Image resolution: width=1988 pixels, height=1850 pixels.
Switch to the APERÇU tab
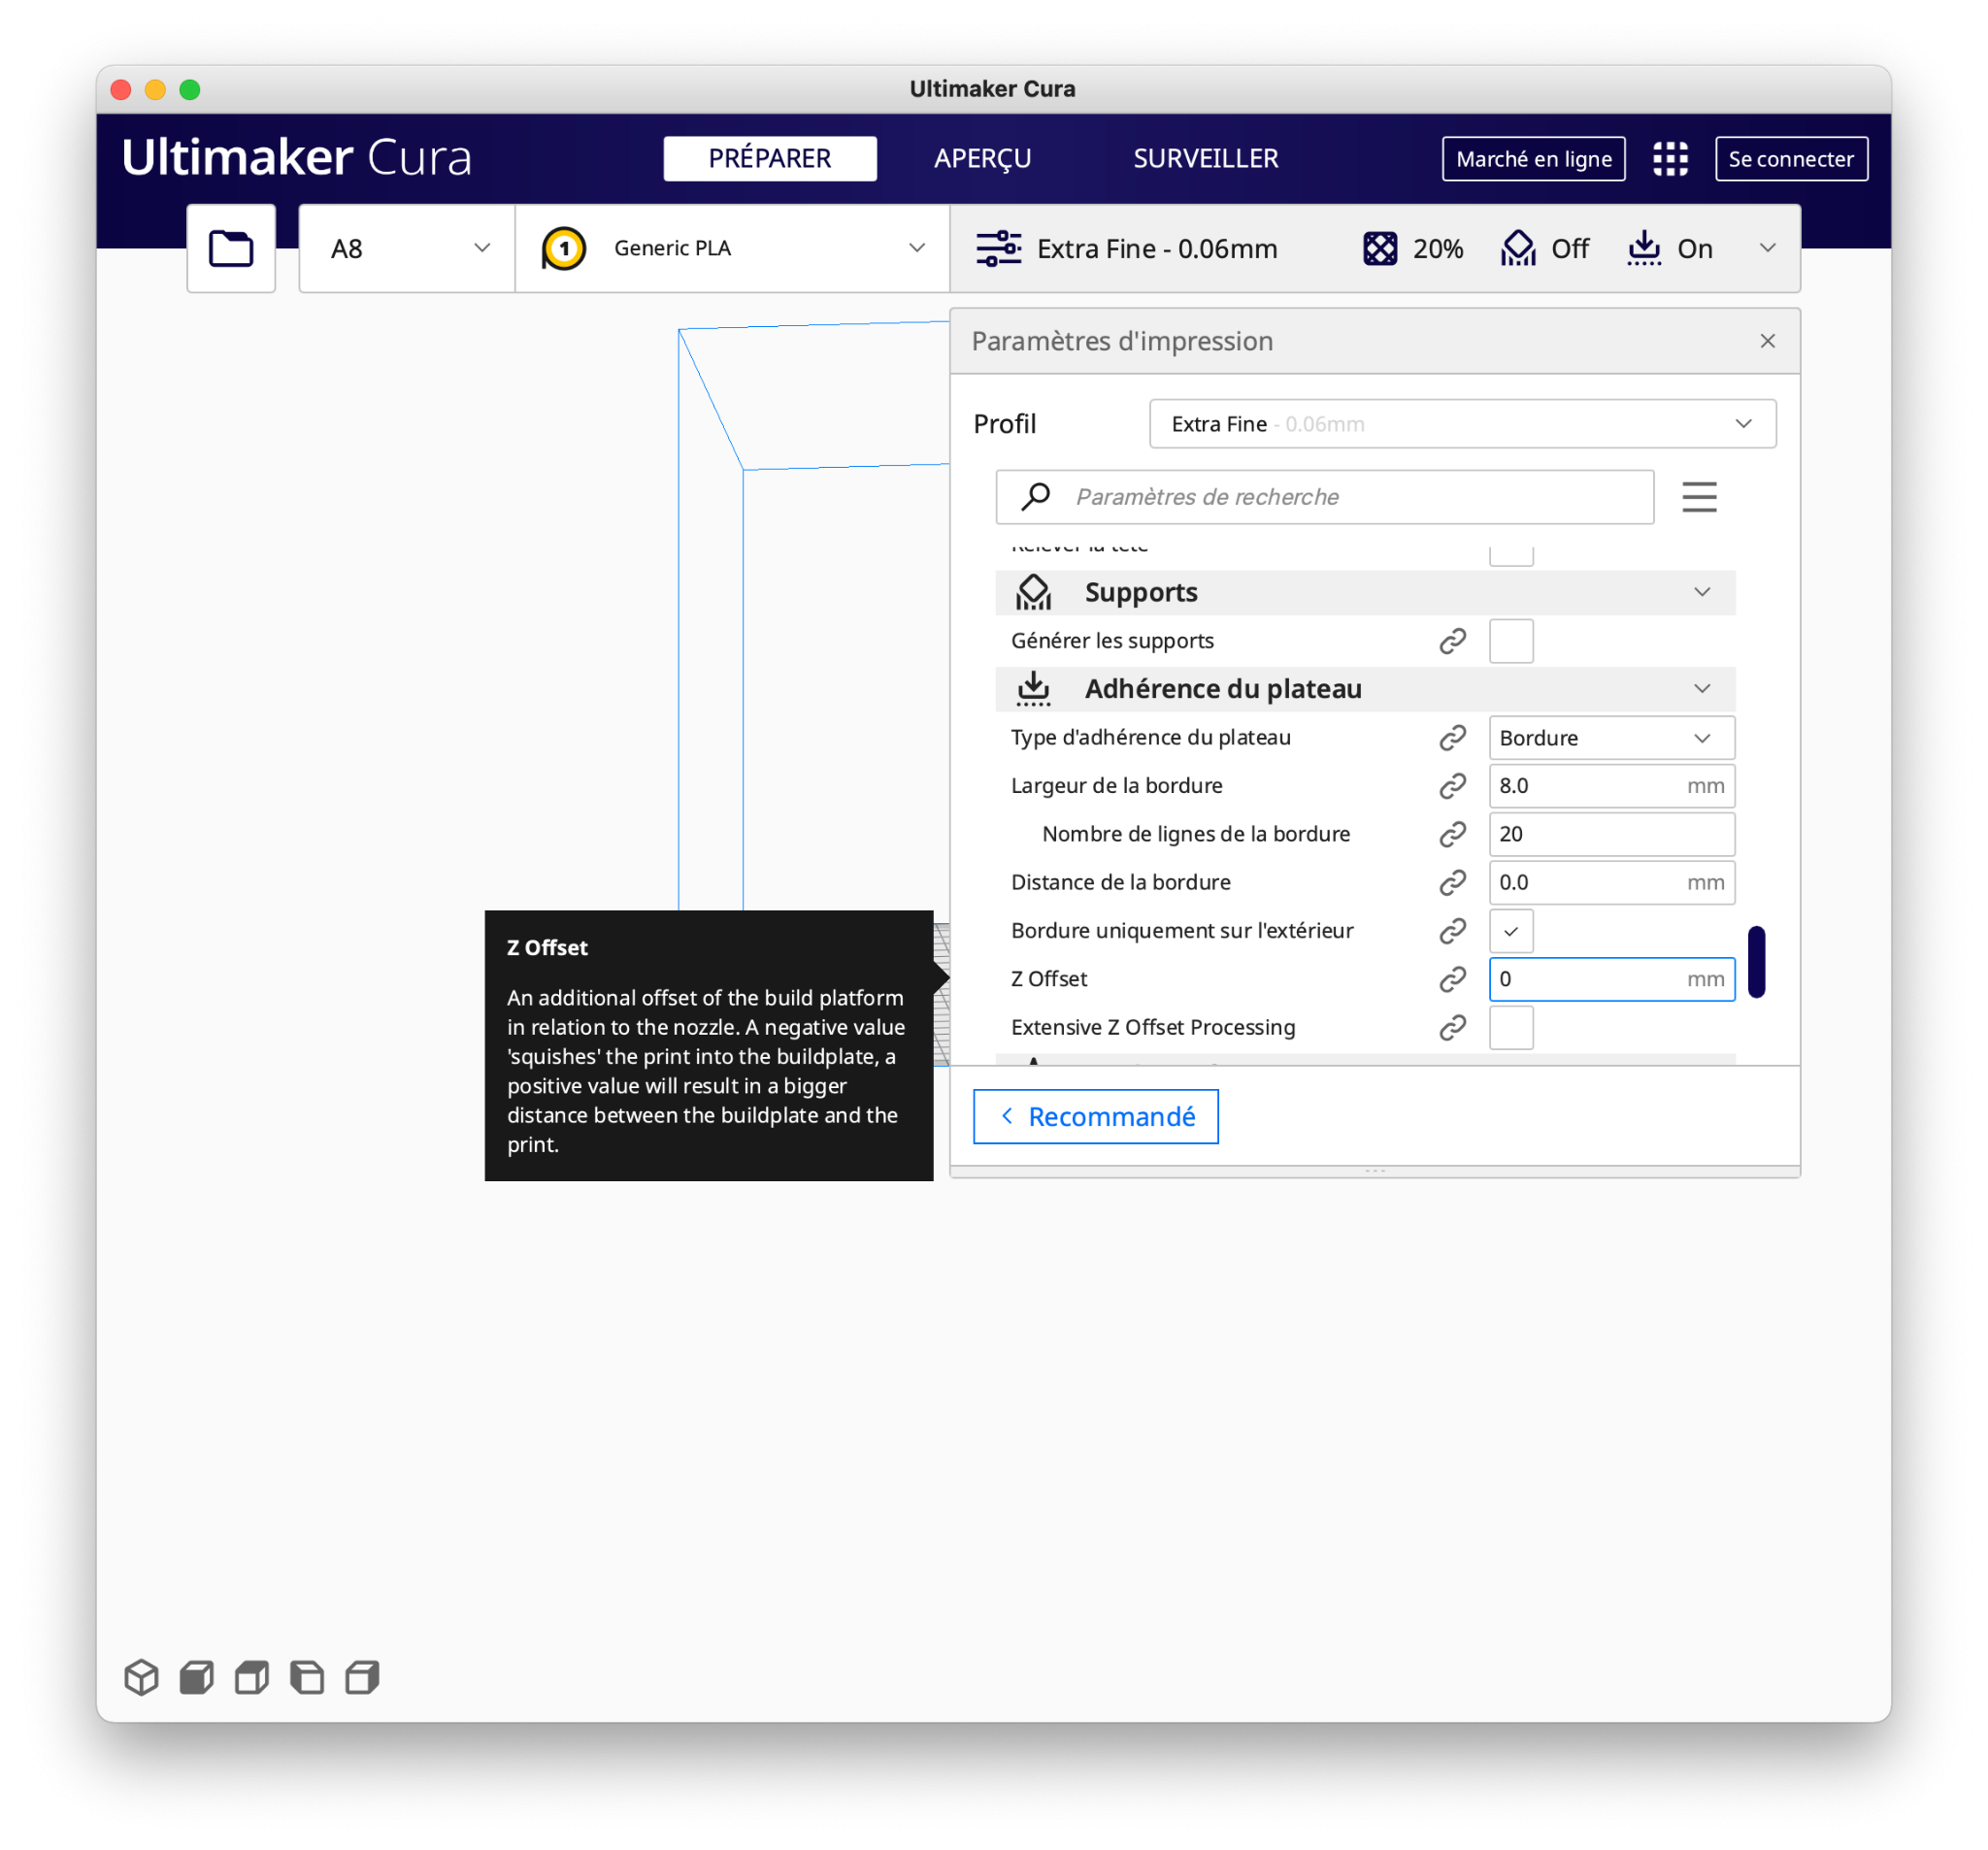click(x=982, y=159)
